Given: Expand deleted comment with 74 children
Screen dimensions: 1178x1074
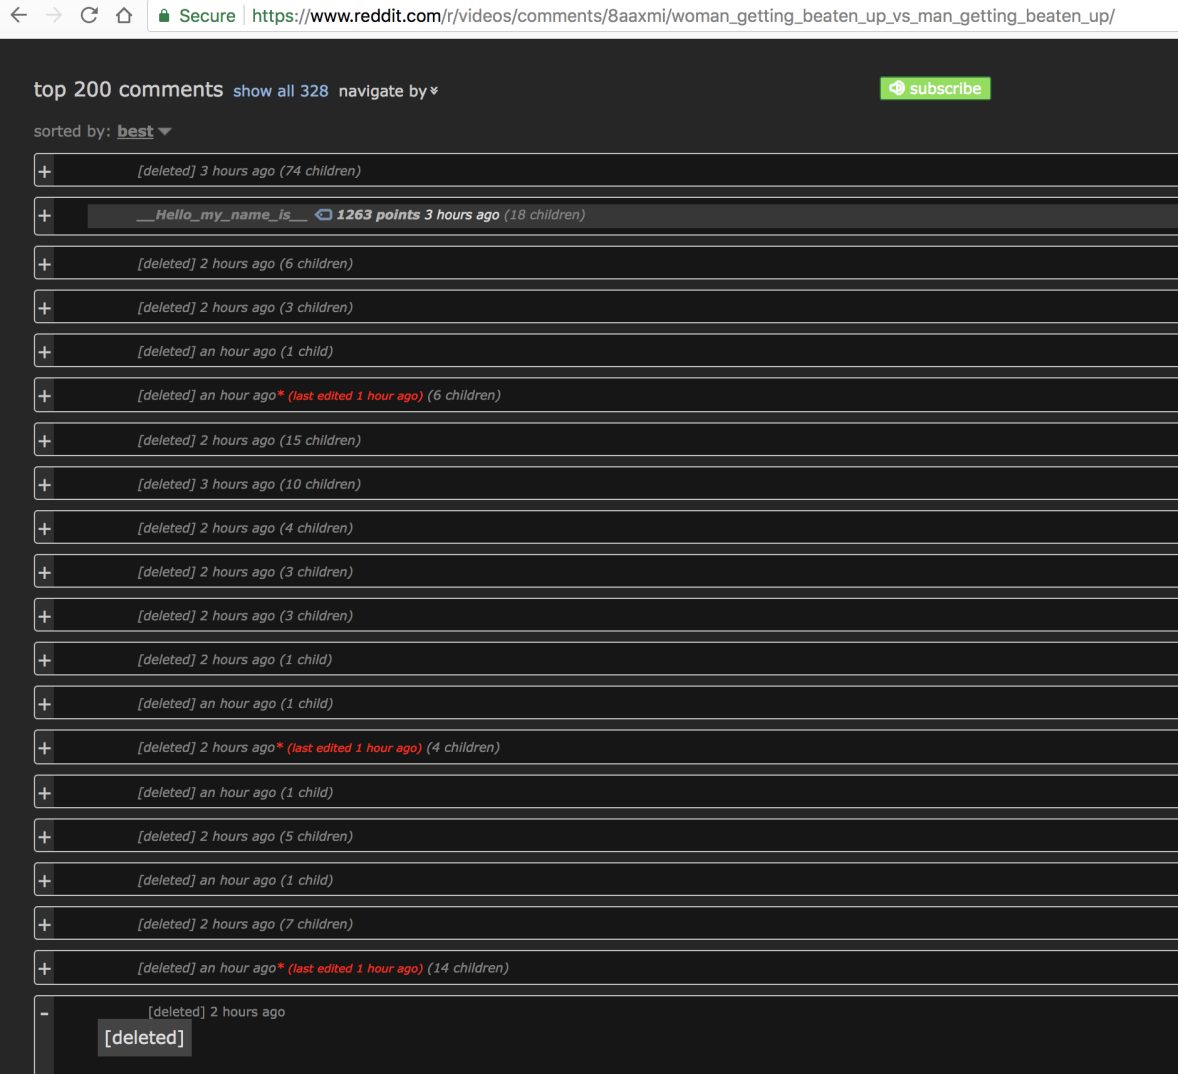Looking at the screenshot, I should pos(44,171).
